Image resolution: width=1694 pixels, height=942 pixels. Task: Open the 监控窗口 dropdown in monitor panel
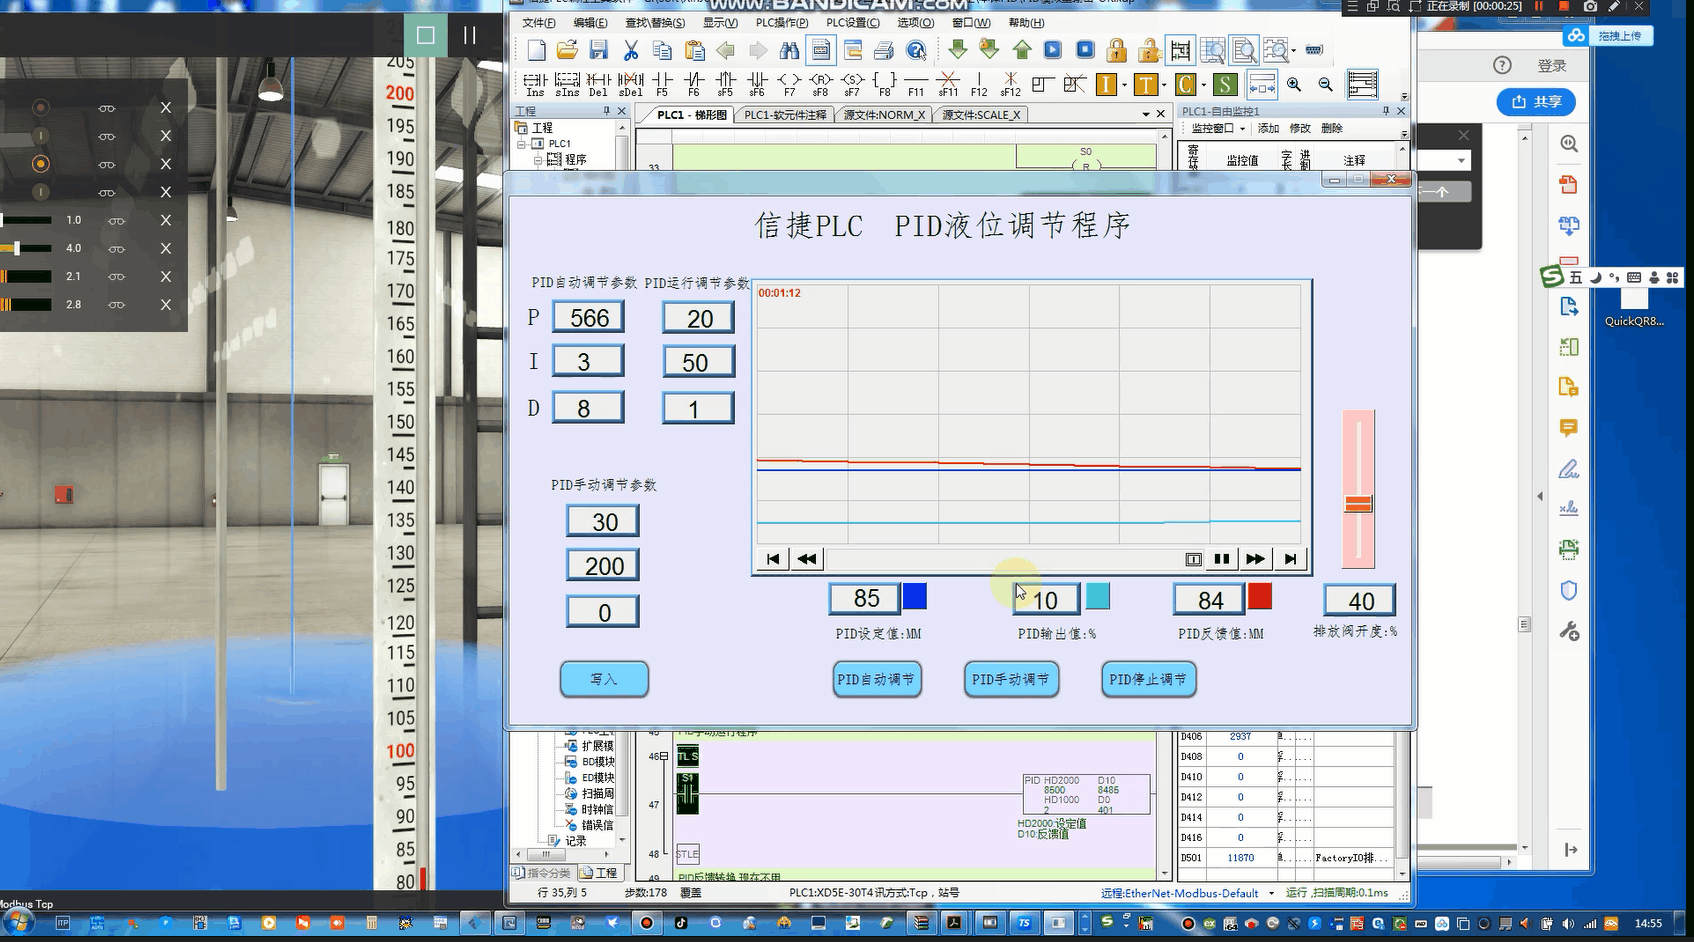pyautogui.click(x=1242, y=129)
